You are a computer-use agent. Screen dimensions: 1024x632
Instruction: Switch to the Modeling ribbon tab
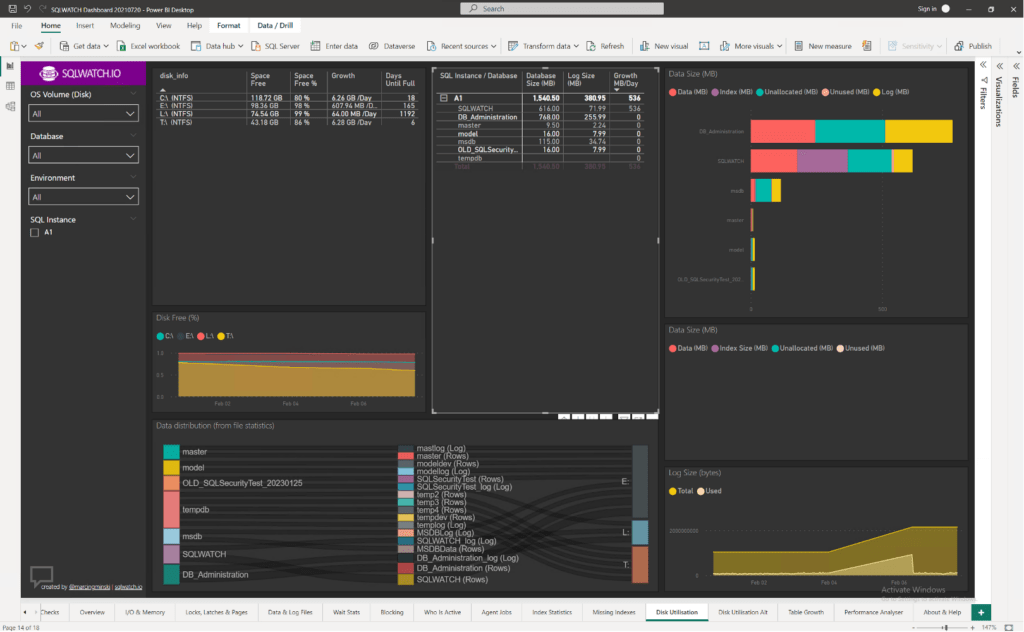pos(124,25)
